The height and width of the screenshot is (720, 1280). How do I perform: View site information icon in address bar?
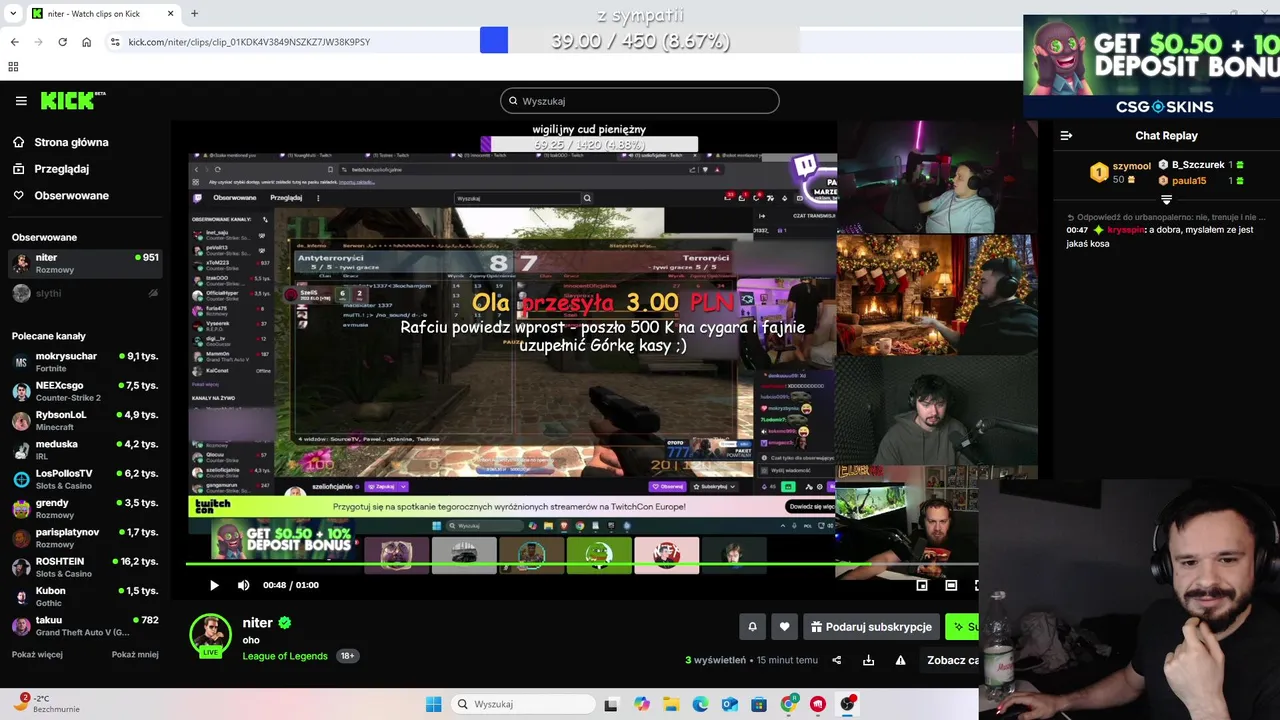coord(115,42)
